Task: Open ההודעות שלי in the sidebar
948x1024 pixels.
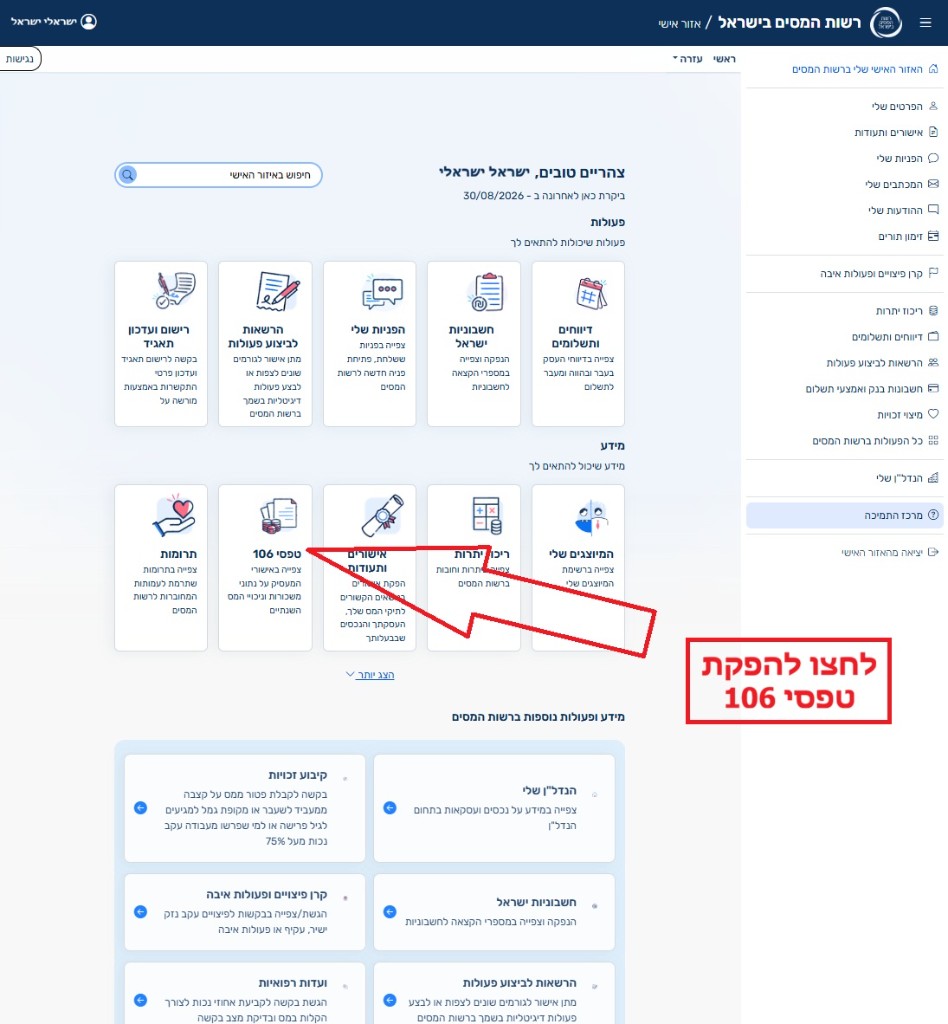Action: point(903,210)
